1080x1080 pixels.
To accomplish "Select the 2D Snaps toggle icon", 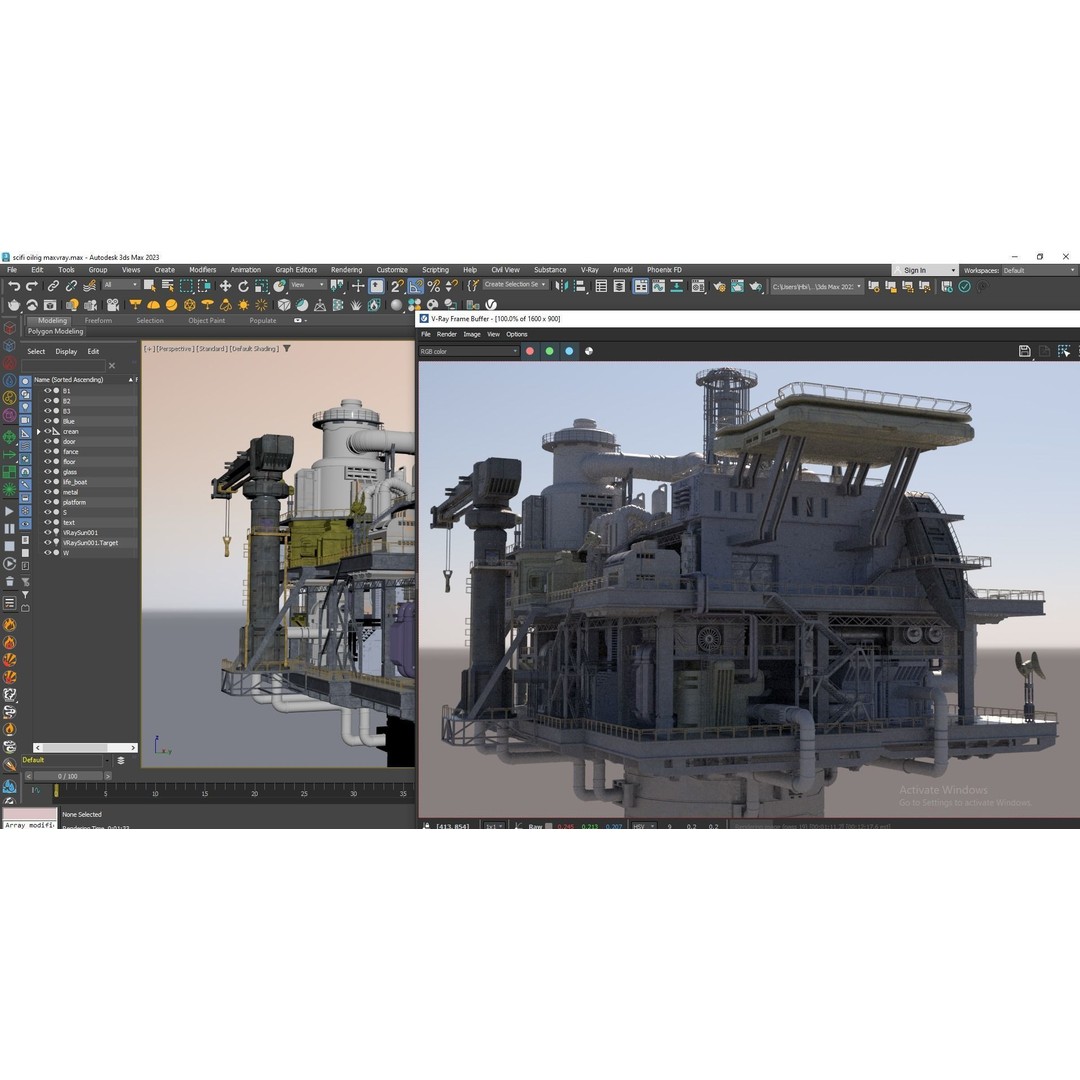I will tap(397, 286).
